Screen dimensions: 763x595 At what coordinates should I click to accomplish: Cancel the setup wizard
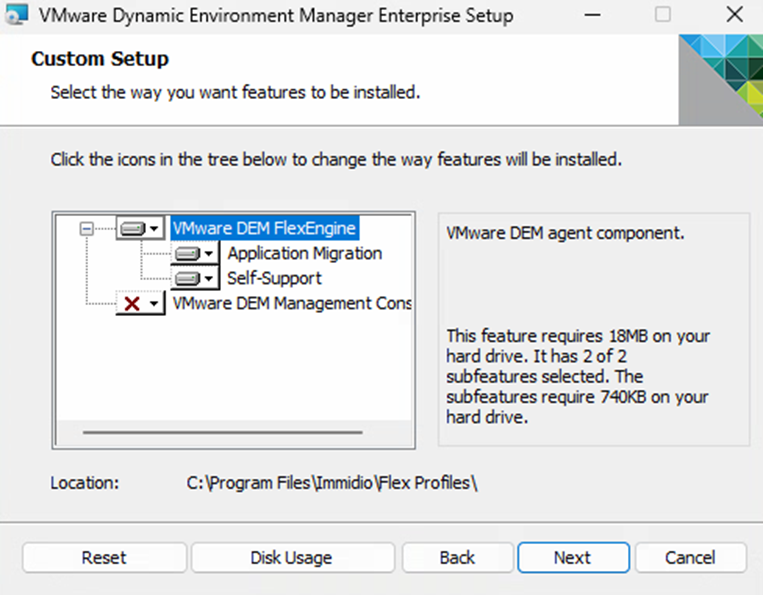pos(690,558)
